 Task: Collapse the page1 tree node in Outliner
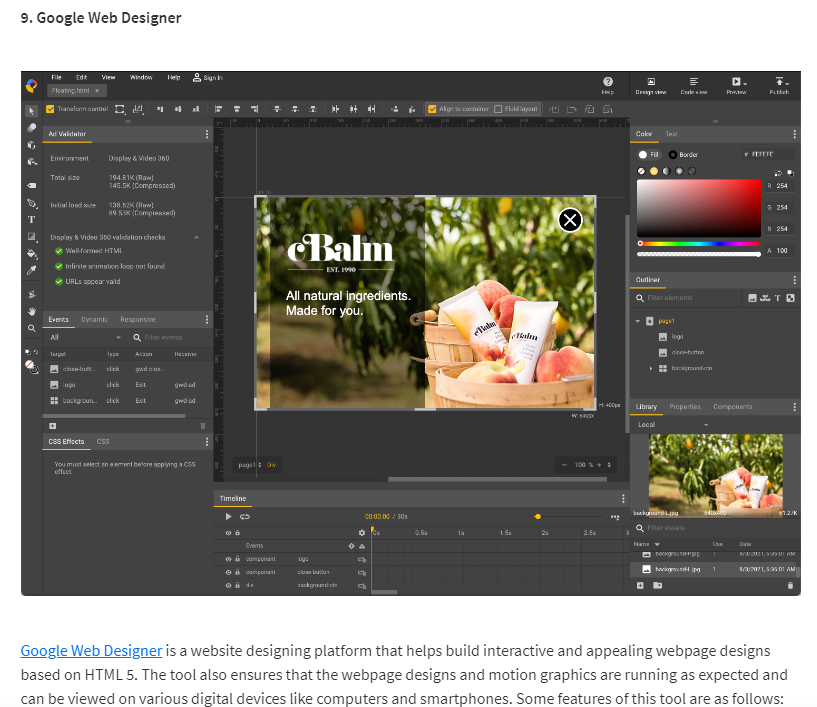point(638,321)
